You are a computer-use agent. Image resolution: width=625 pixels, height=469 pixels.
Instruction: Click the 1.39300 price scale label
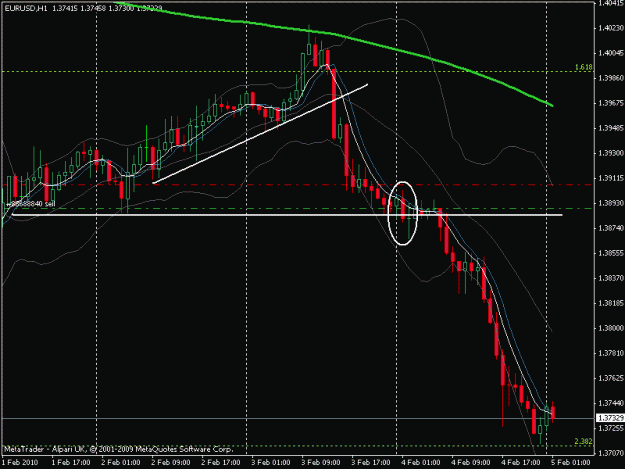click(610, 153)
